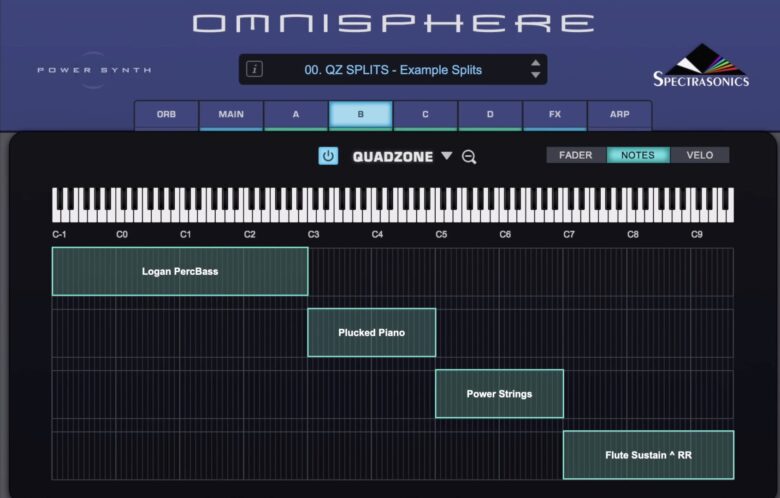This screenshot has height=498, width=780.
Task: Toggle the Quadzone power button
Action: (328, 156)
